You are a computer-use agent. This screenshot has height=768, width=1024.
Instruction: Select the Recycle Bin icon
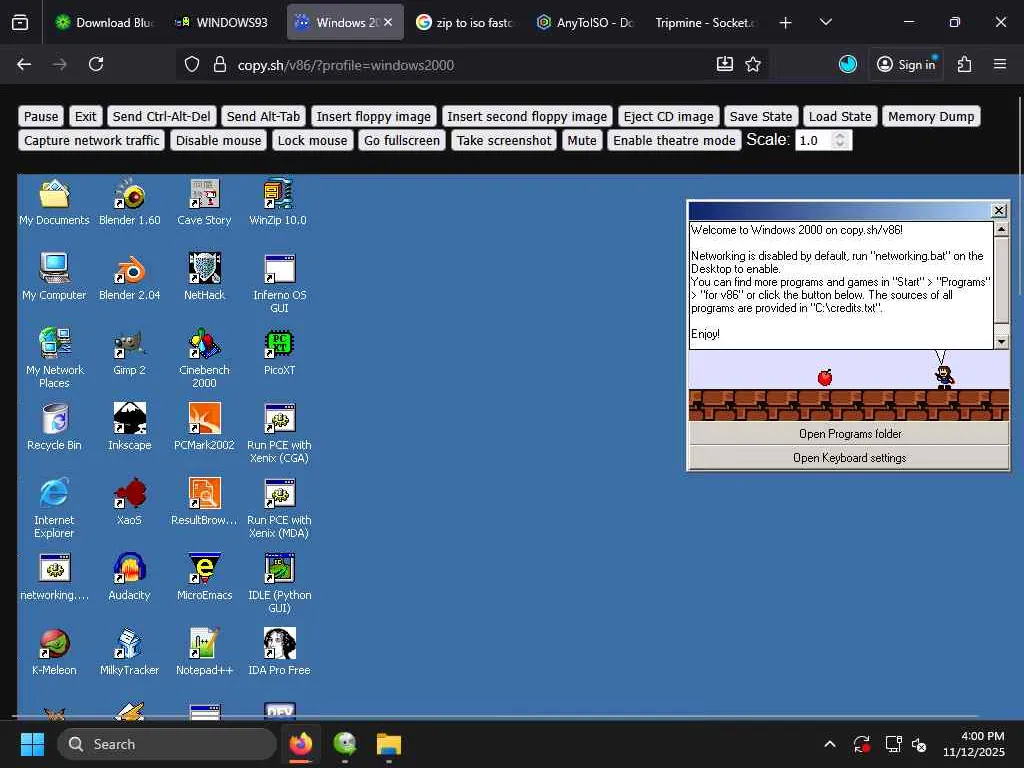click(x=54, y=427)
